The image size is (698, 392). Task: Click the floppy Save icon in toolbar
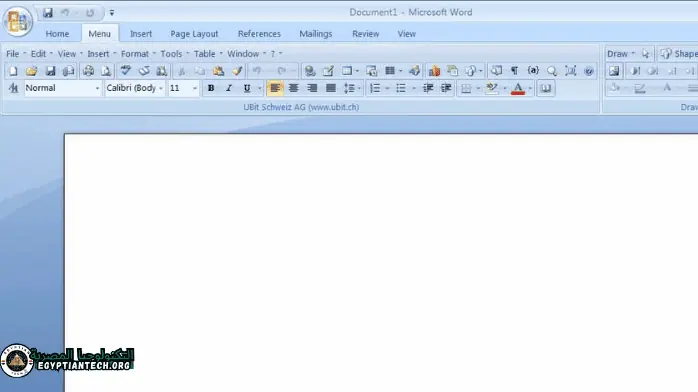[50, 71]
